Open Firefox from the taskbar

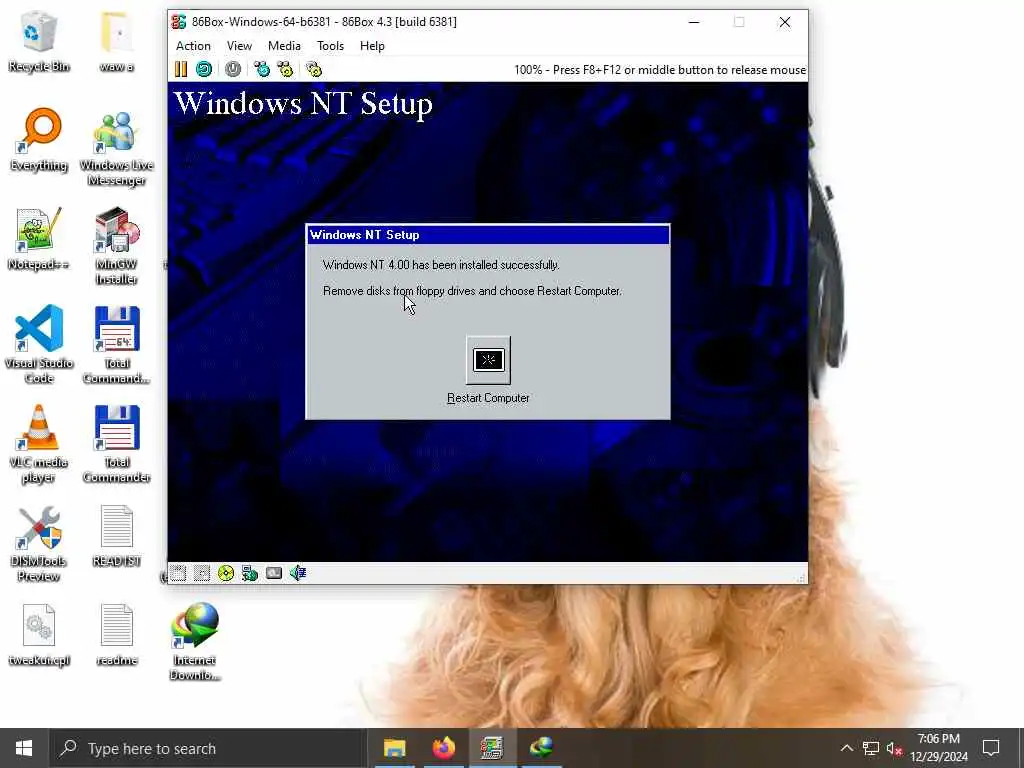(x=443, y=748)
